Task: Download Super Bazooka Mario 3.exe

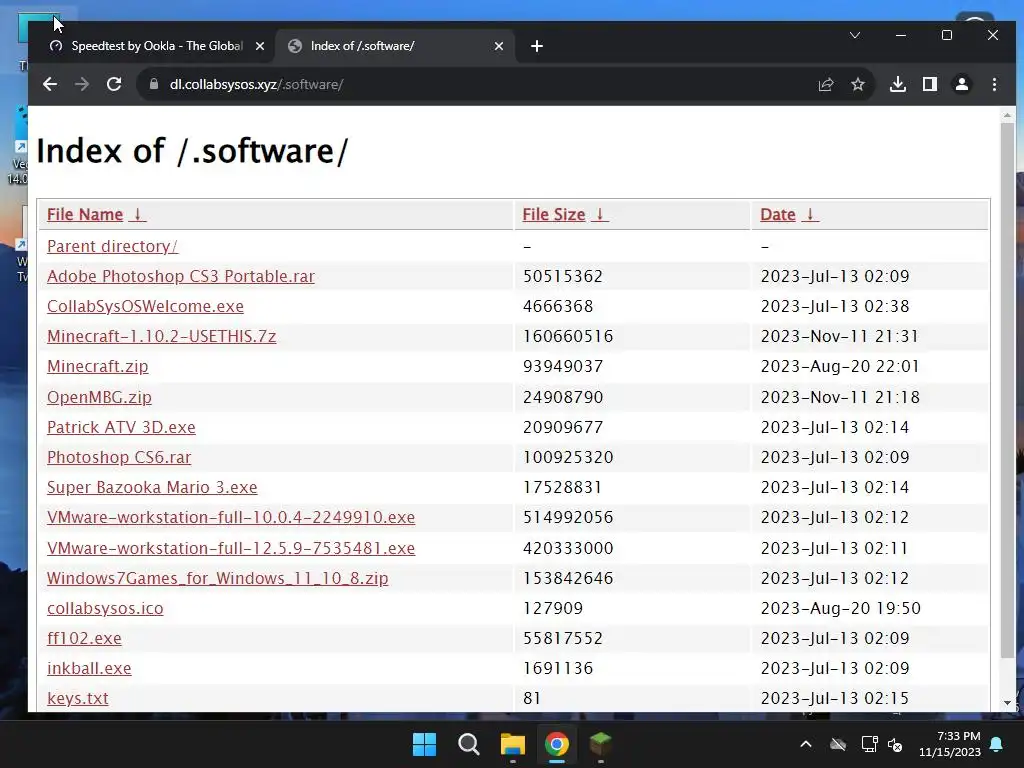Action: [152, 487]
